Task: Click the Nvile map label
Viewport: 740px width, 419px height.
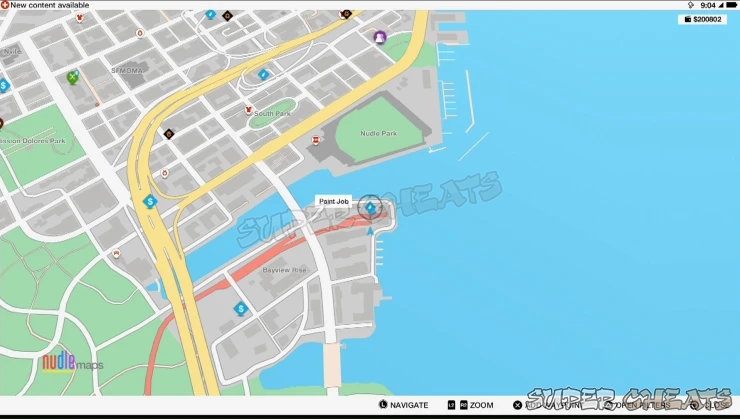Action: pyautogui.click(x=12, y=52)
